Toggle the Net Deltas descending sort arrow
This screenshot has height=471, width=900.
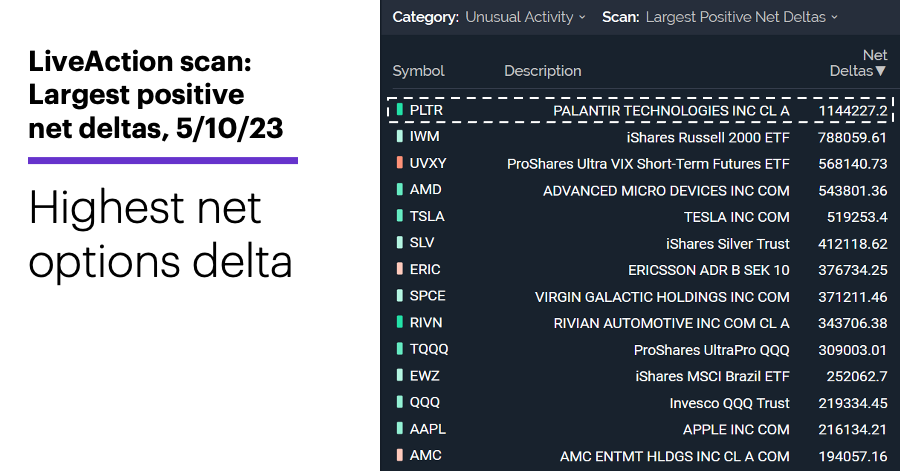pyautogui.click(x=880, y=71)
